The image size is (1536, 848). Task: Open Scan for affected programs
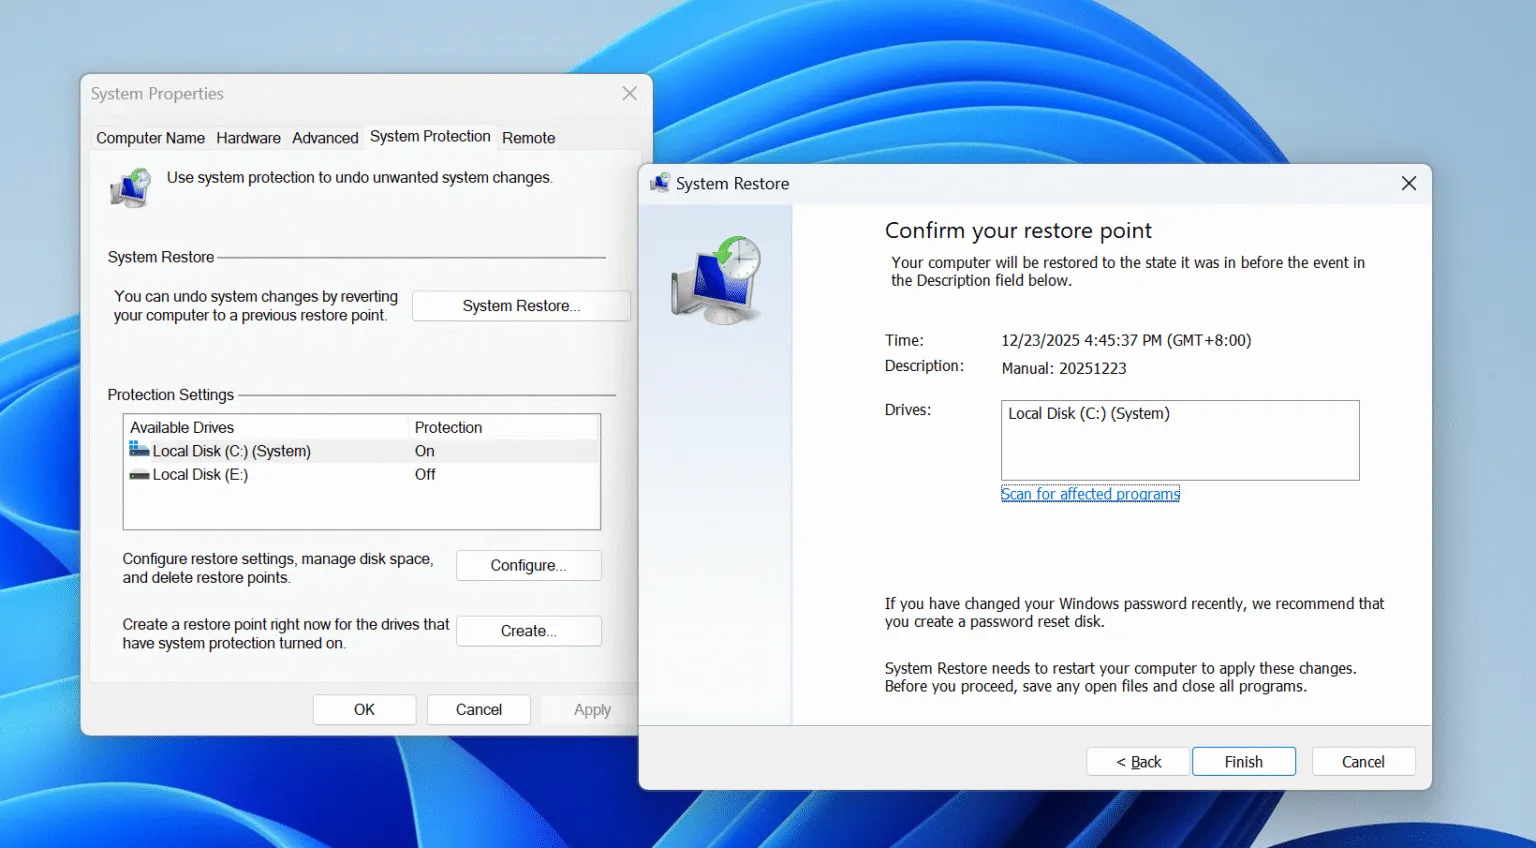tap(1090, 493)
